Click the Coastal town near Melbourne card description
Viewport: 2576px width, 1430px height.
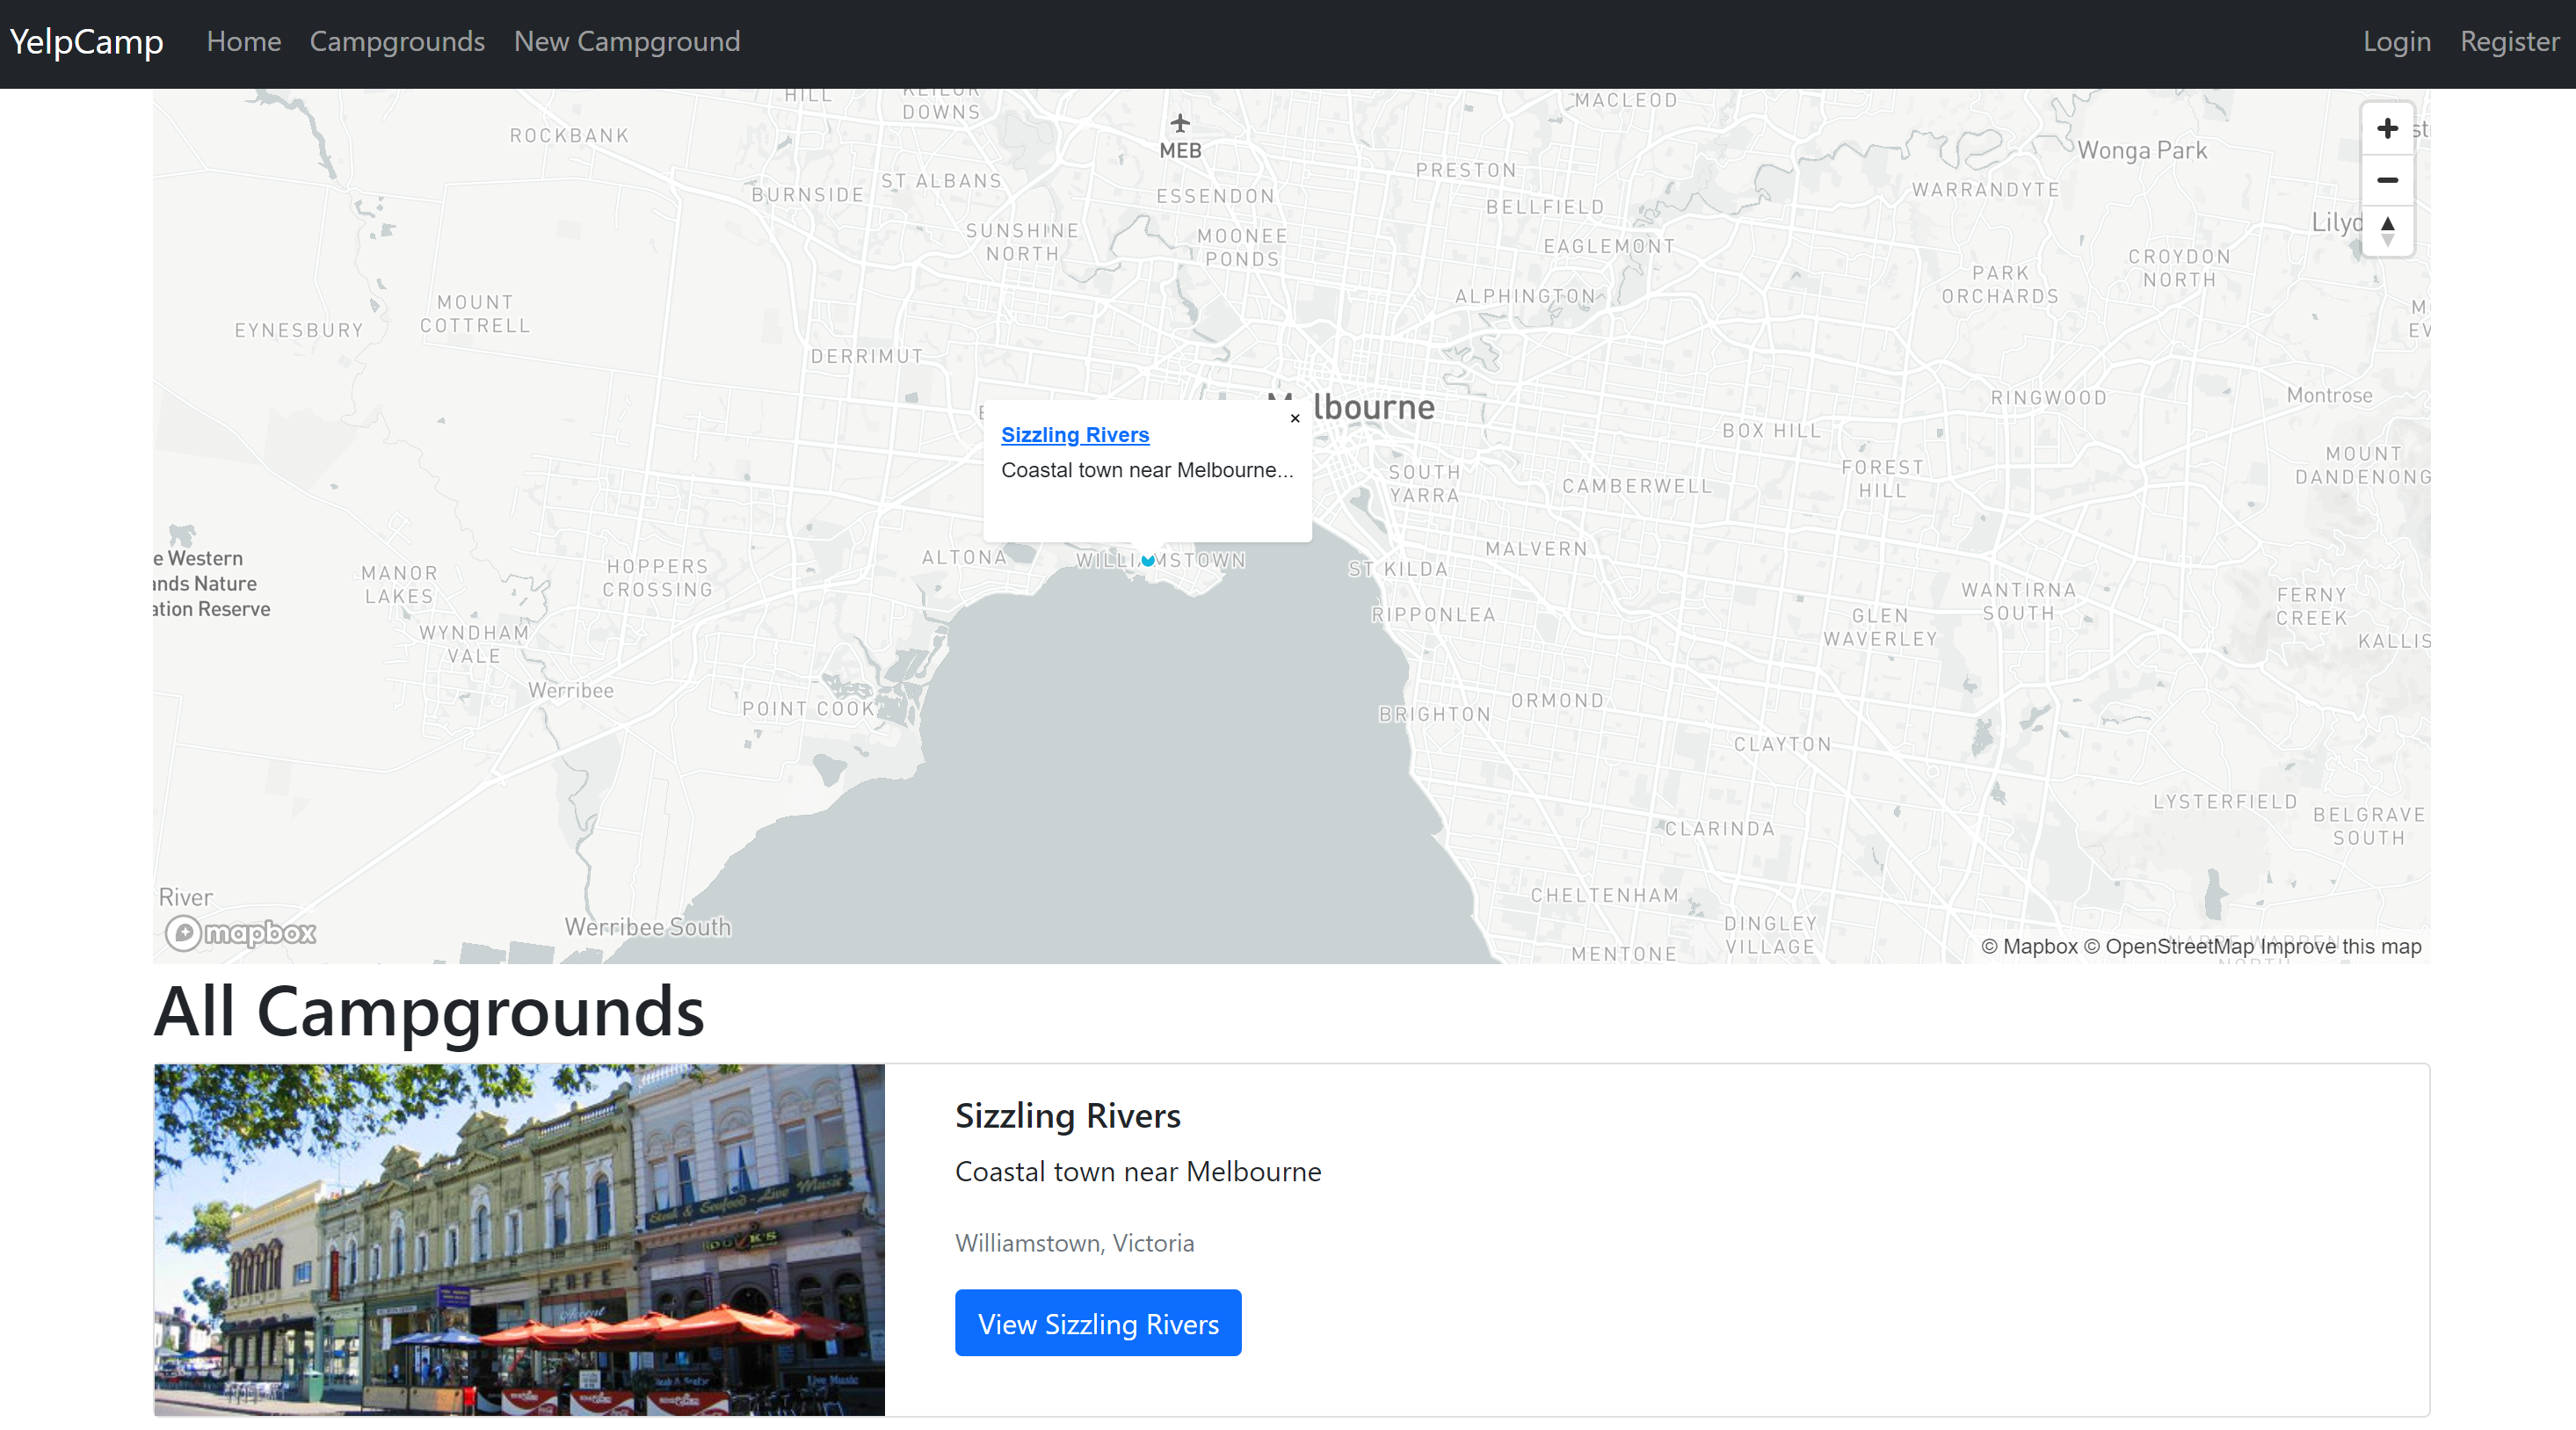(1138, 1171)
